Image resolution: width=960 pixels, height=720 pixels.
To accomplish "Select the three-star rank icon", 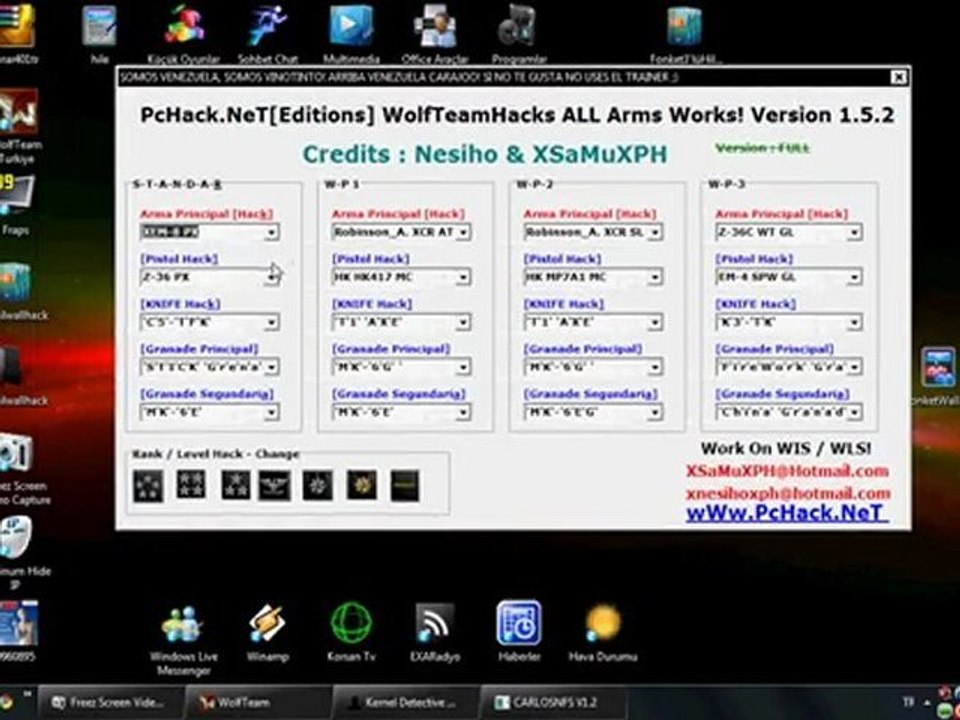I will pos(236,485).
